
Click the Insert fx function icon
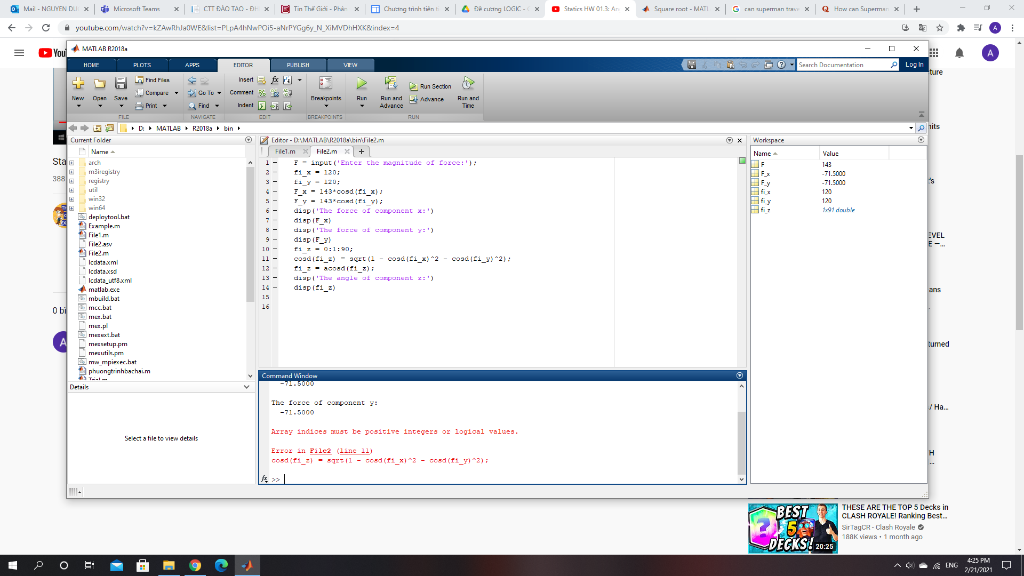[275, 80]
